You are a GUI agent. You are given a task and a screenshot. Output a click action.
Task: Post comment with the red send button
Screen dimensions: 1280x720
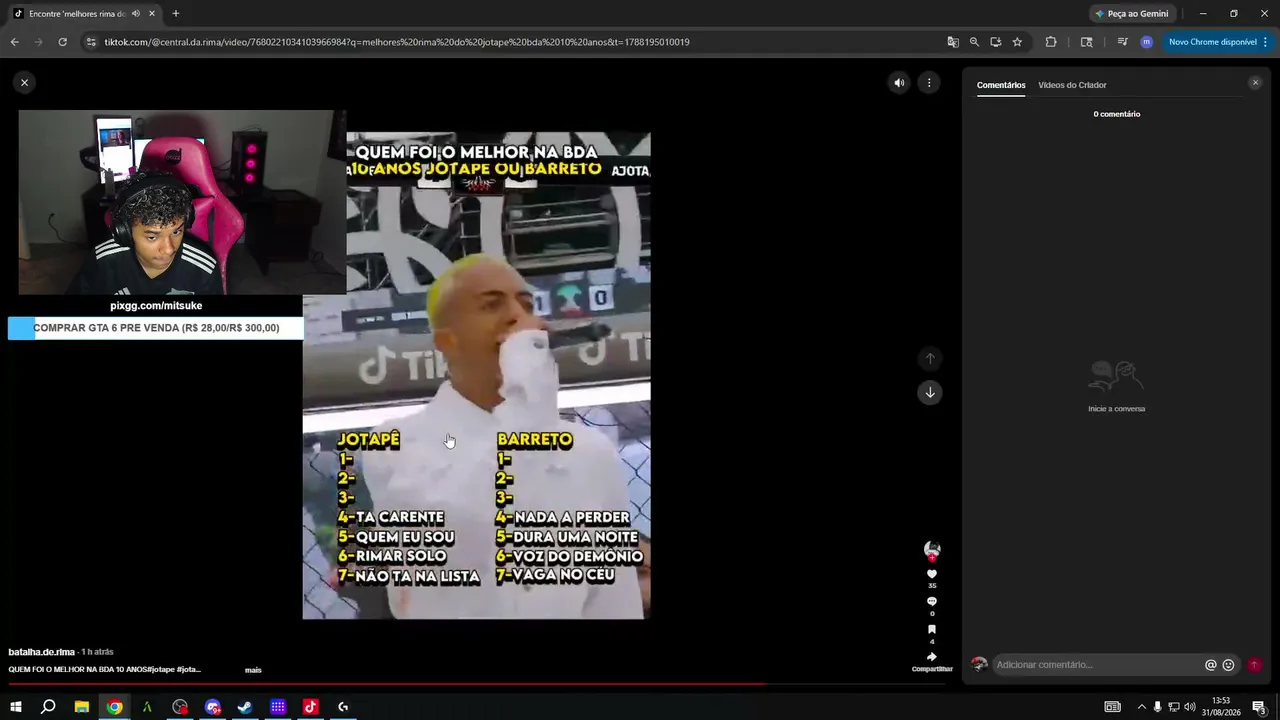click(1254, 665)
